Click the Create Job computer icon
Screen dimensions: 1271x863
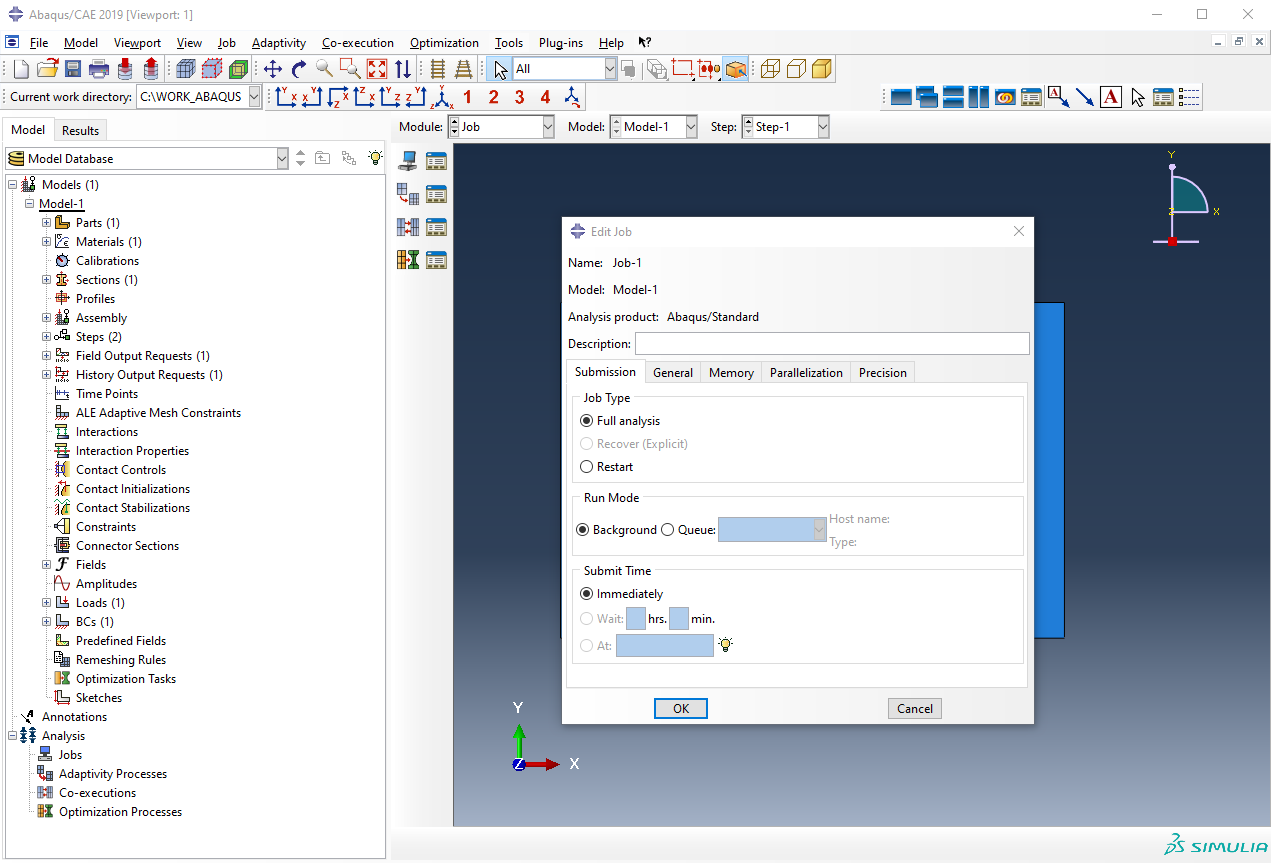(408, 161)
